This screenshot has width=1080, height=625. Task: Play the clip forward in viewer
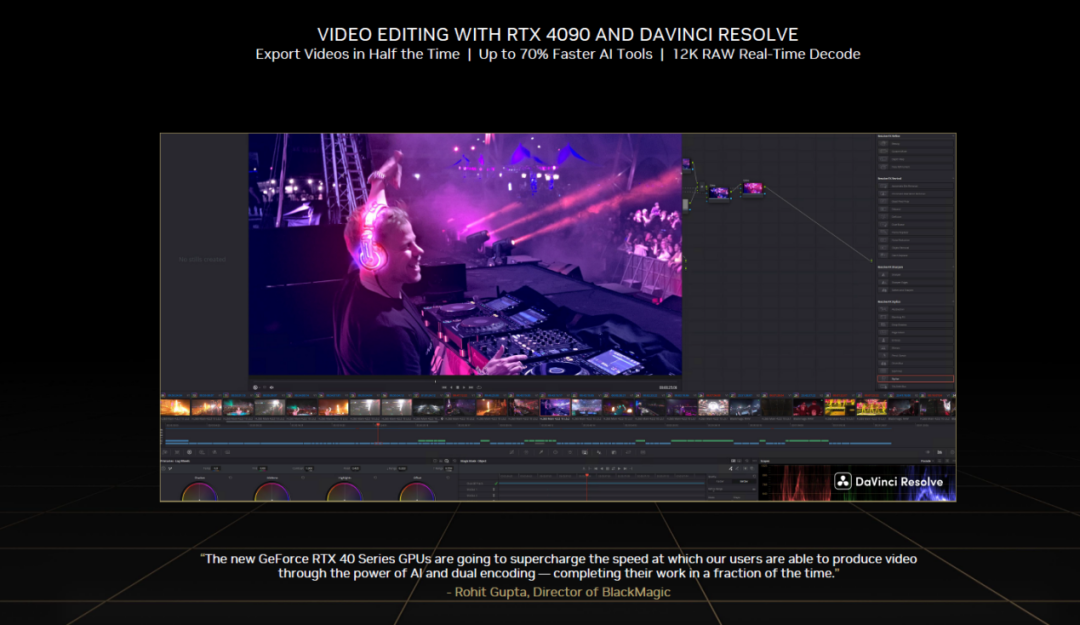click(x=464, y=387)
